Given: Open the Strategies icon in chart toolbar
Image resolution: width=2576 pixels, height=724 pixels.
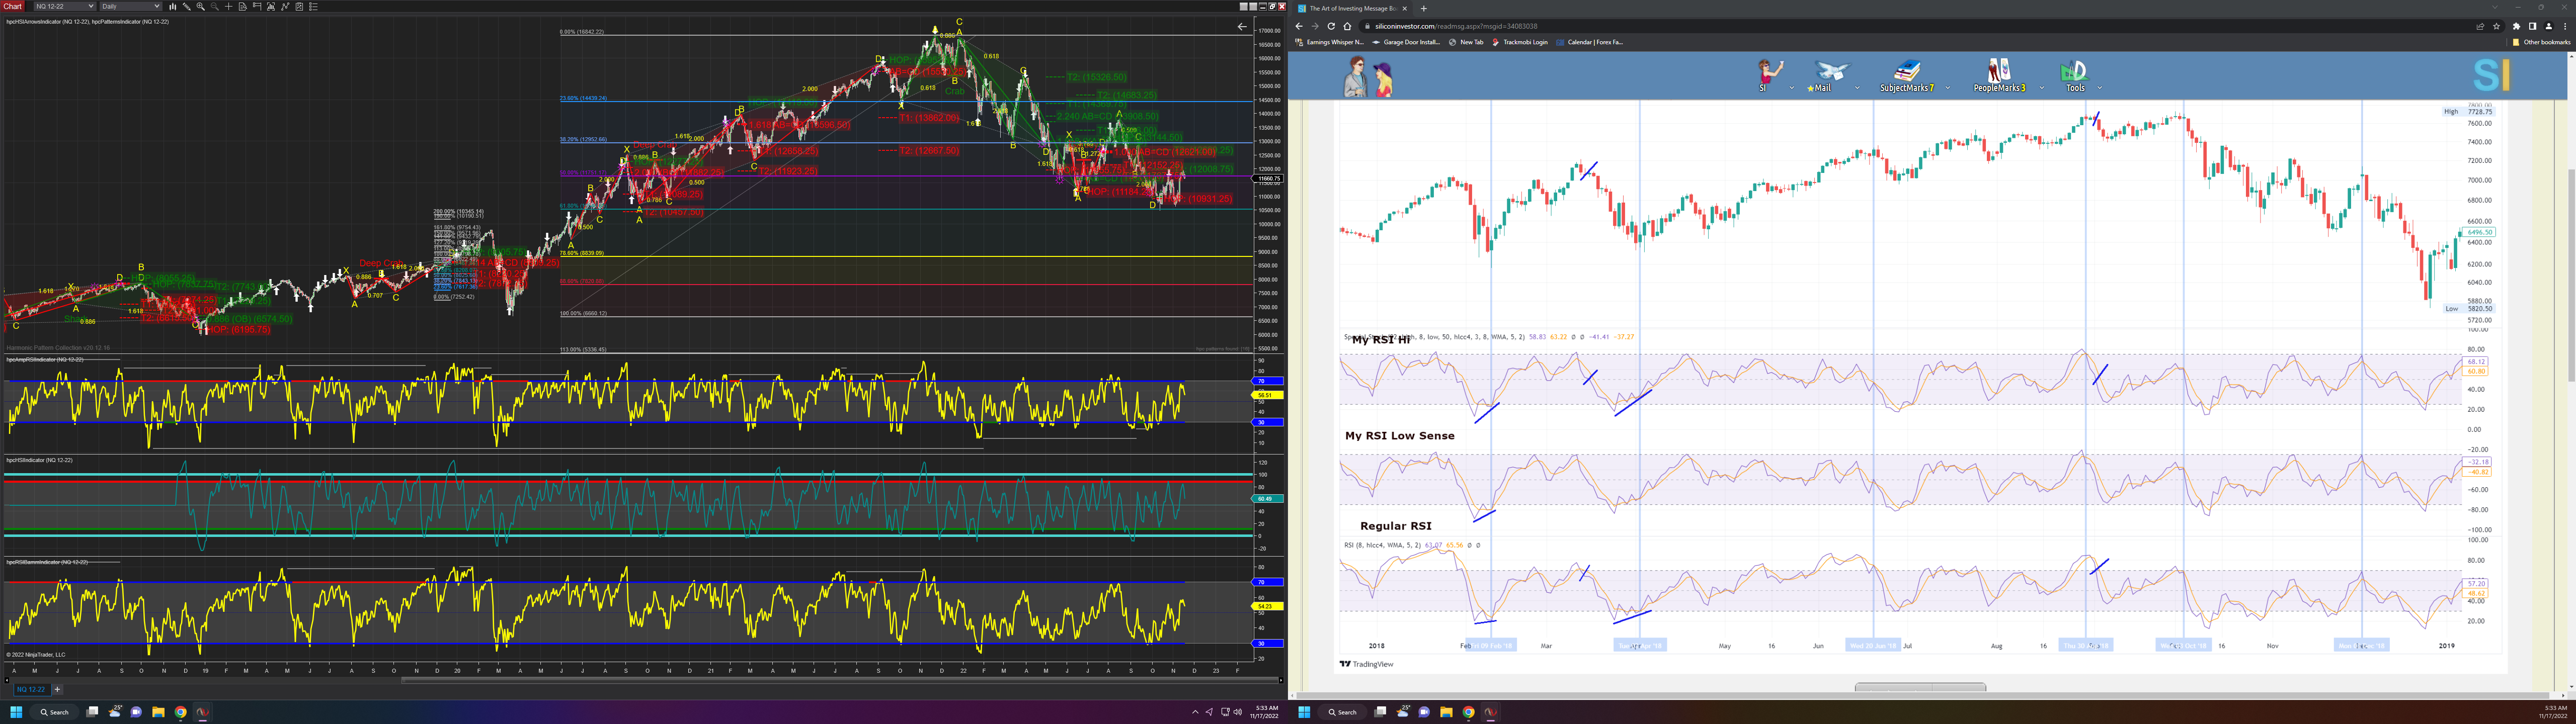Looking at the screenshot, I should click(x=299, y=6).
